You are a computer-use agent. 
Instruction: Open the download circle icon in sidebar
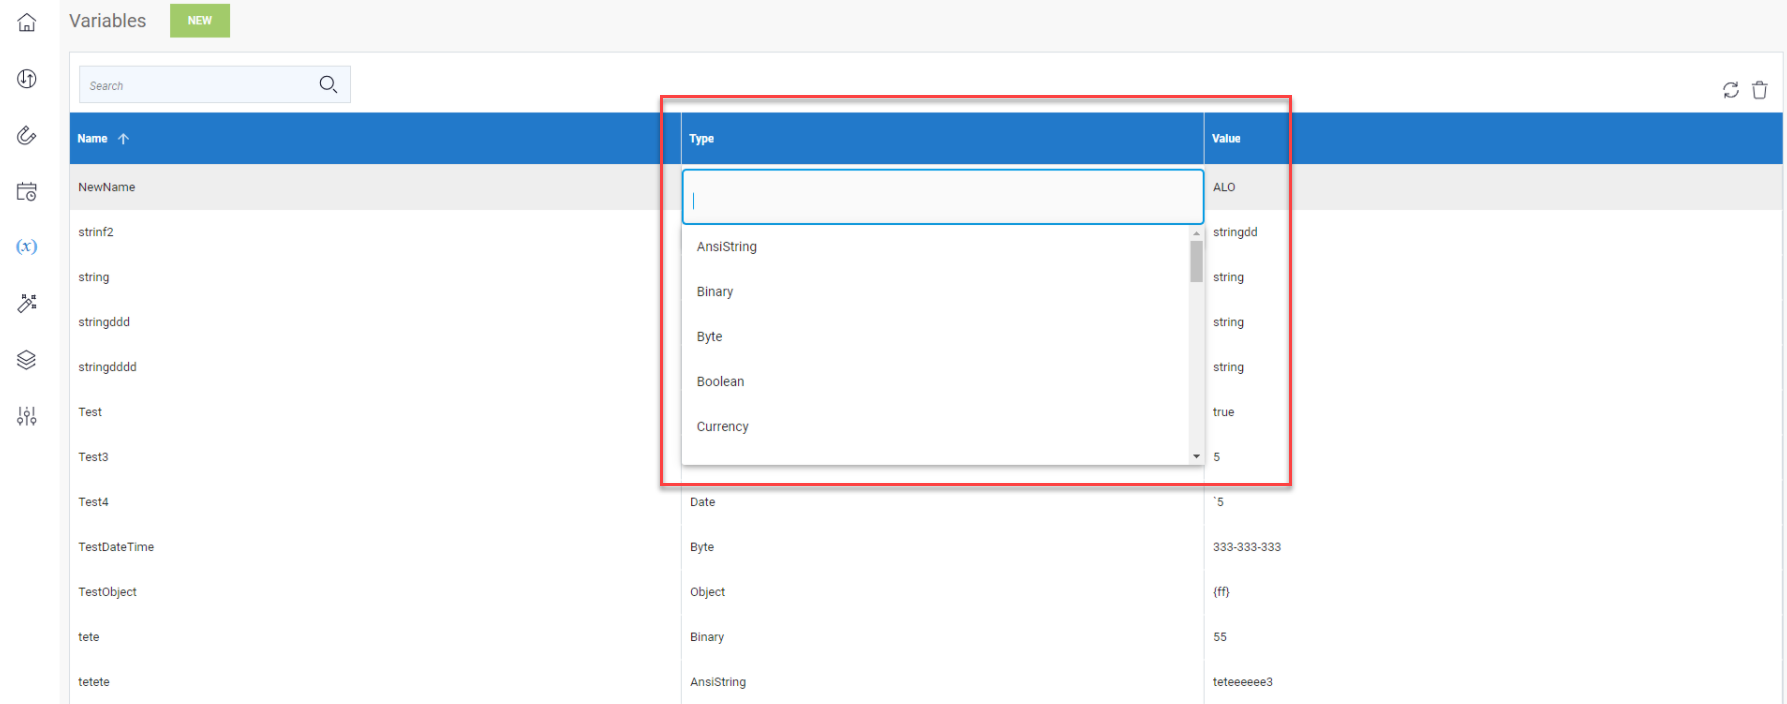tap(27, 79)
